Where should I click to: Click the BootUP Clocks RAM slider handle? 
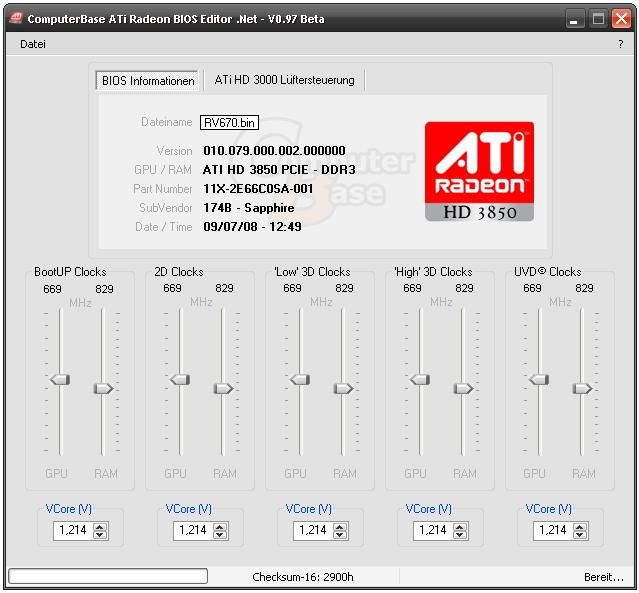104,388
